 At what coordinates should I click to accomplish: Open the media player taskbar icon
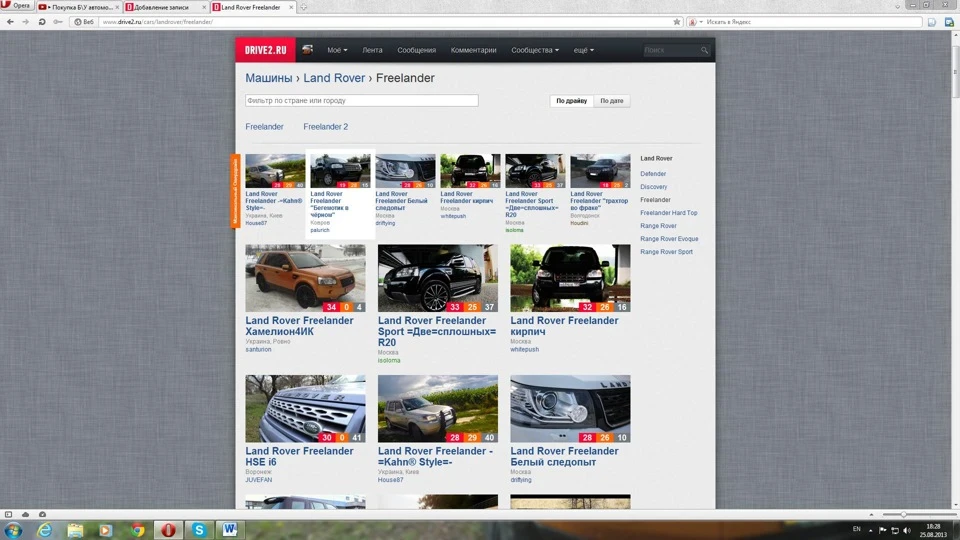pyautogui.click(x=106, y=530)
